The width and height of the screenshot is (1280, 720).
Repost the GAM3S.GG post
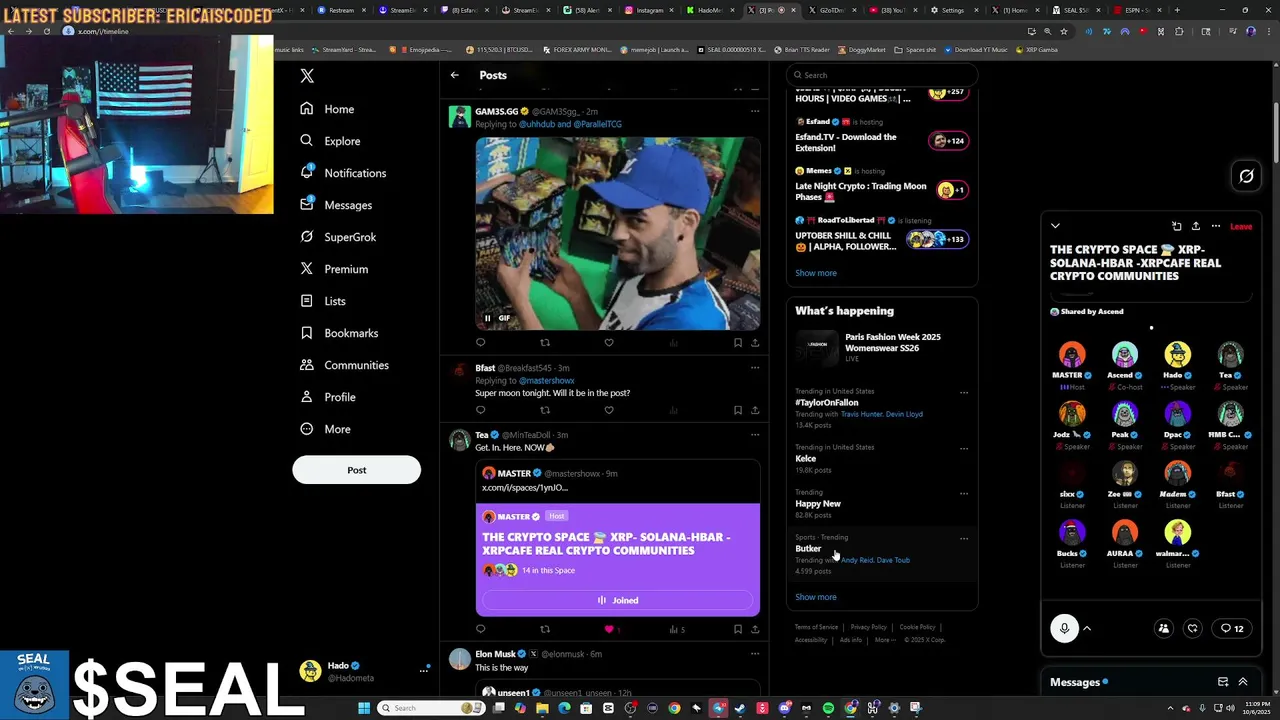coord(545,342)
